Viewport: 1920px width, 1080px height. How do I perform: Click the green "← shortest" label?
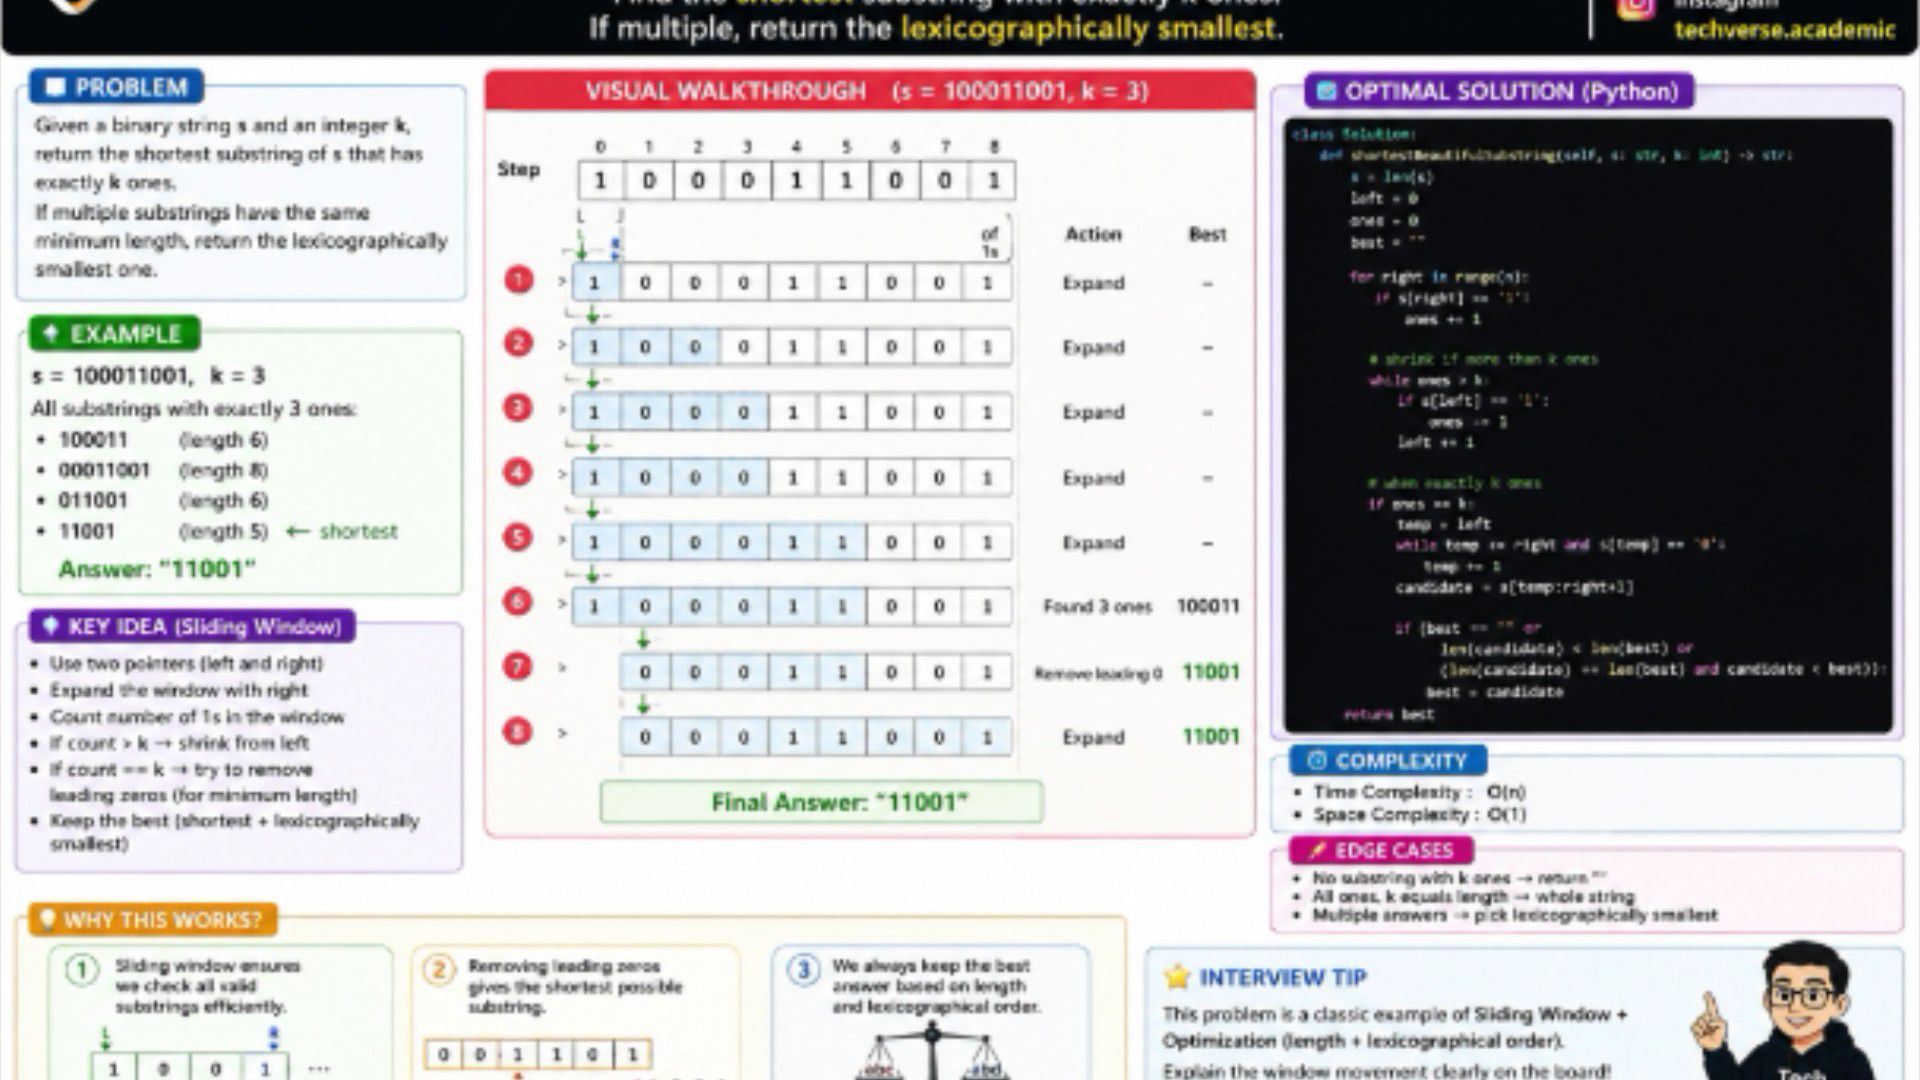pyautogui.click(x=342, y=531)
